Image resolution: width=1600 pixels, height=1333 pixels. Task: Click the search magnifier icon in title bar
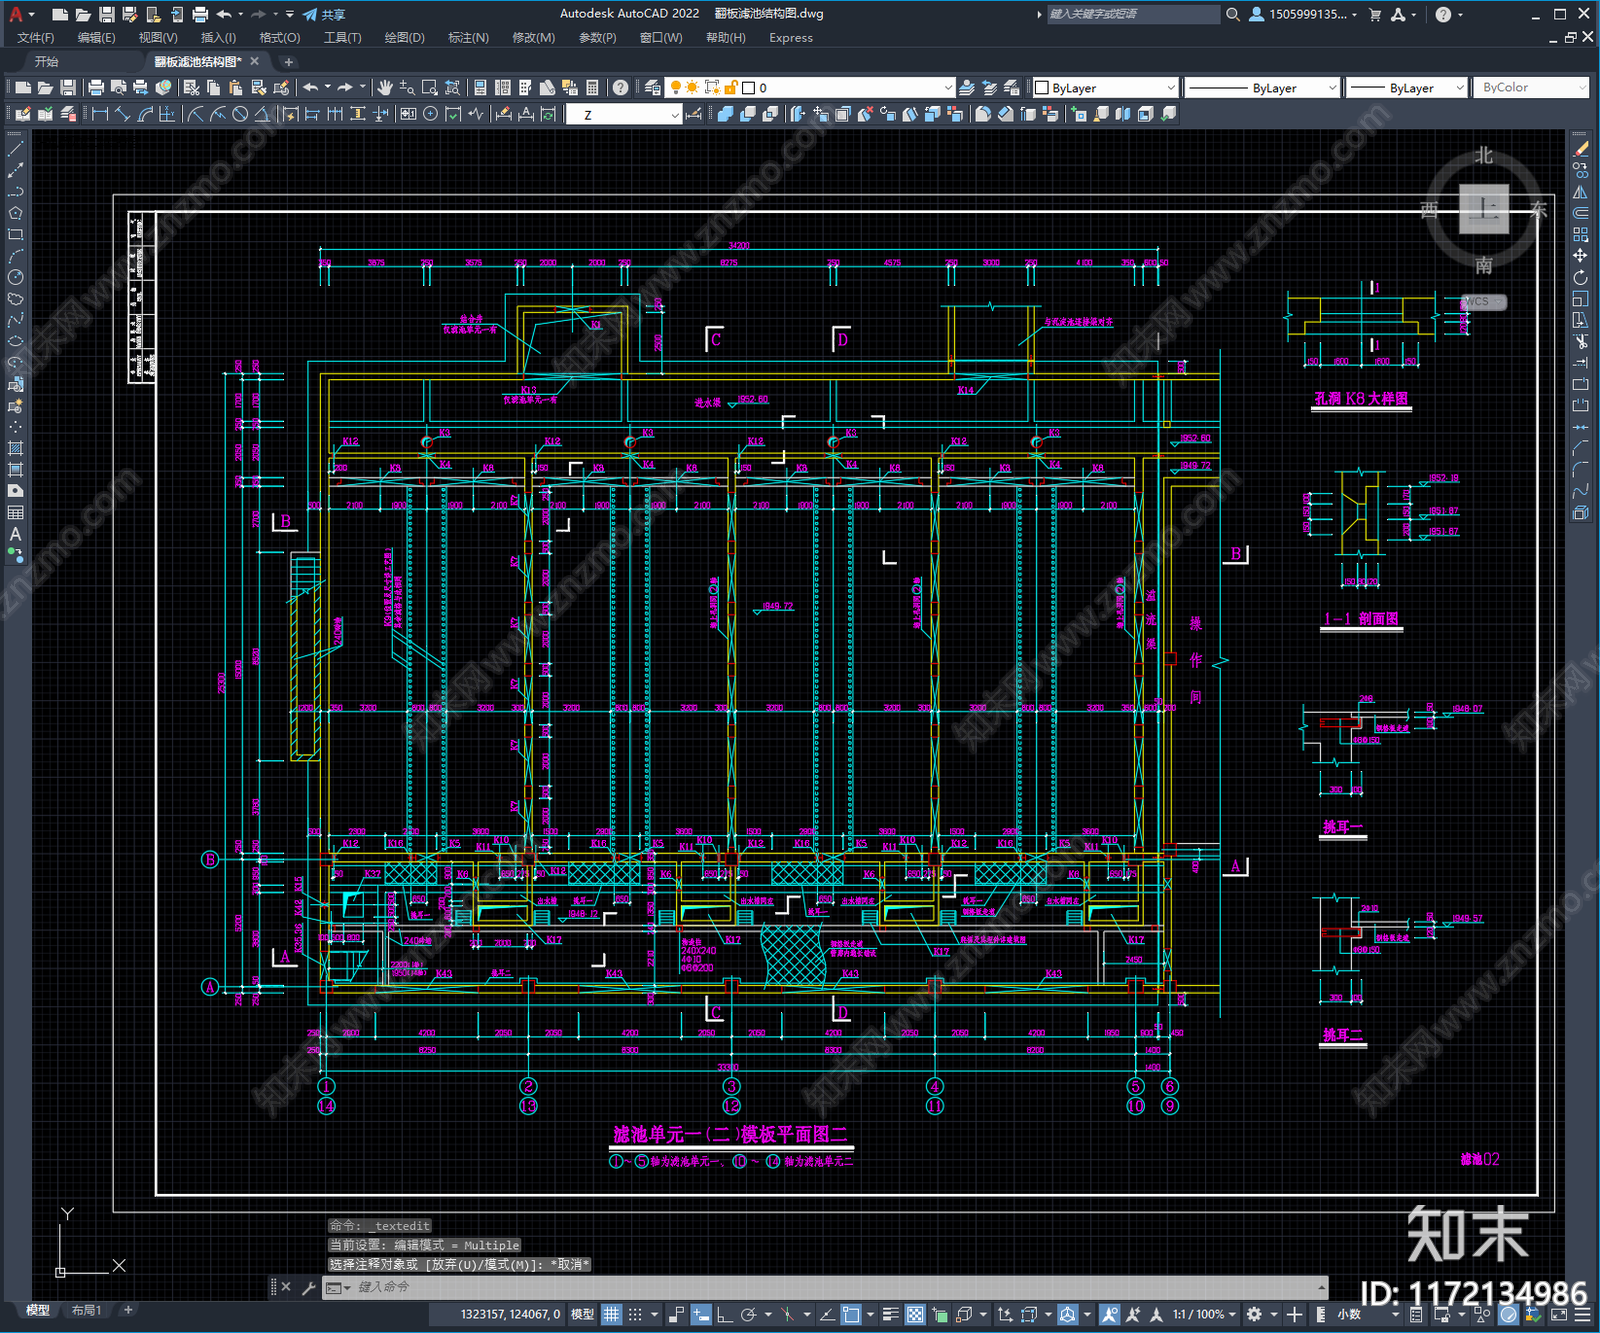pos(1233,14)
